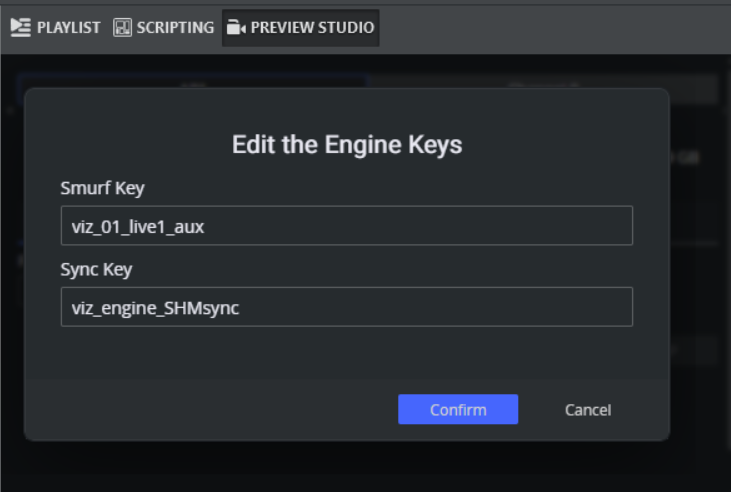Viewport: 731px width, 492px height.
Task: Click the Scripting panel icon
Action: 122,27
